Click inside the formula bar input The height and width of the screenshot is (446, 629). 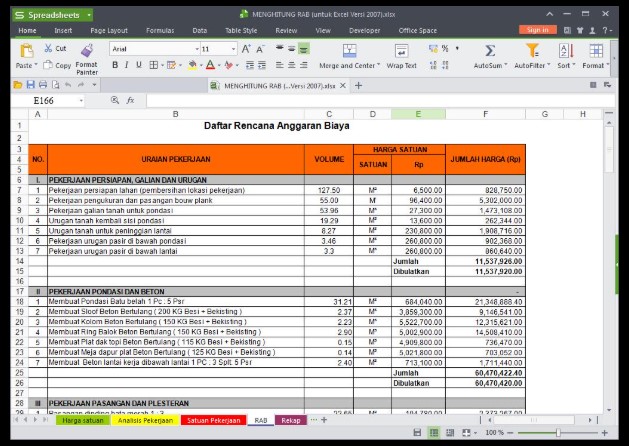[380, 101]
